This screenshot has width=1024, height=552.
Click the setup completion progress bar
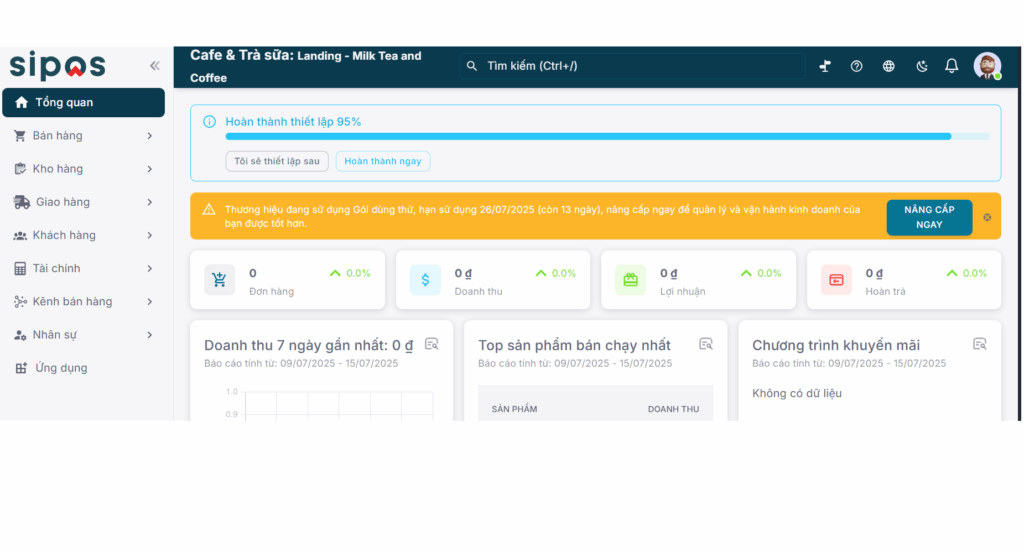(606, 136)
